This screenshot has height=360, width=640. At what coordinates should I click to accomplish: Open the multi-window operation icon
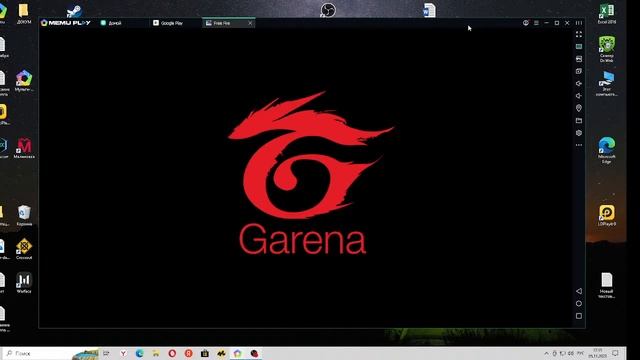coord(579,71)
